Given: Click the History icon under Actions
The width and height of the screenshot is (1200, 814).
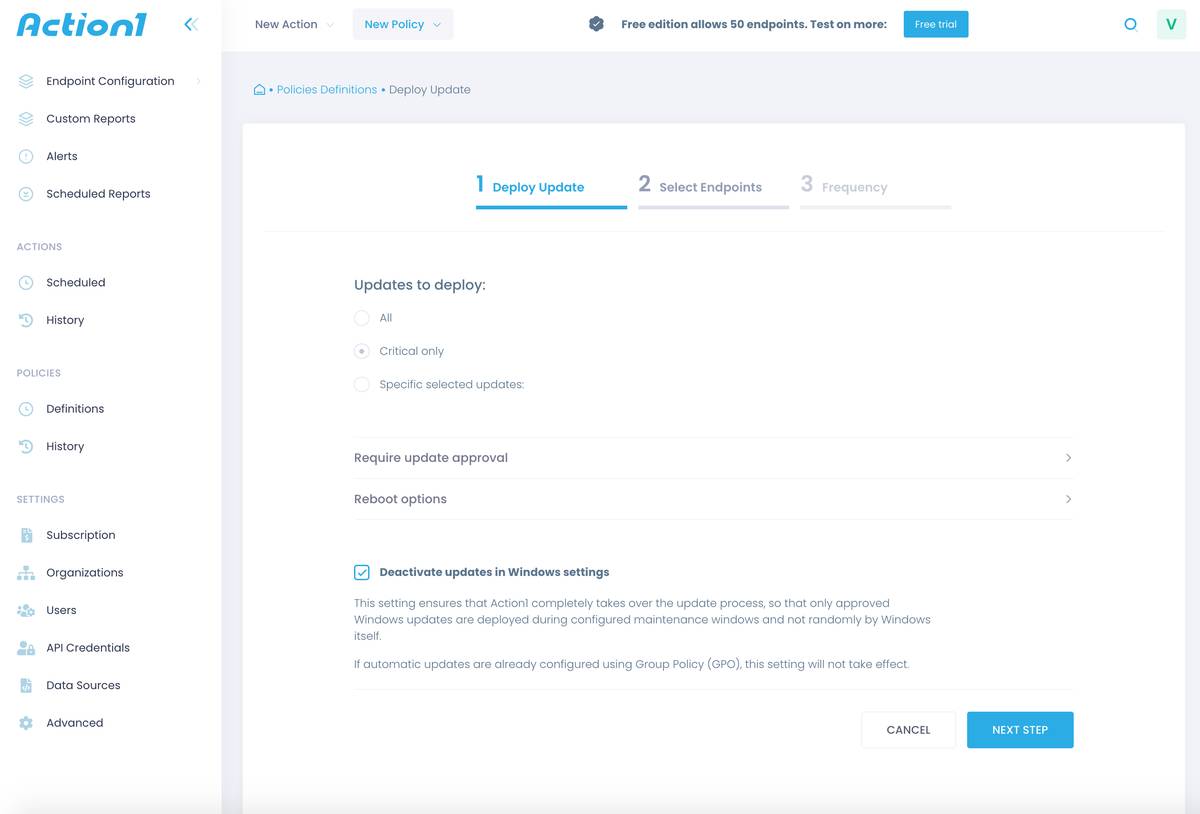Looking at the screenshot, I should coord(26,320).
